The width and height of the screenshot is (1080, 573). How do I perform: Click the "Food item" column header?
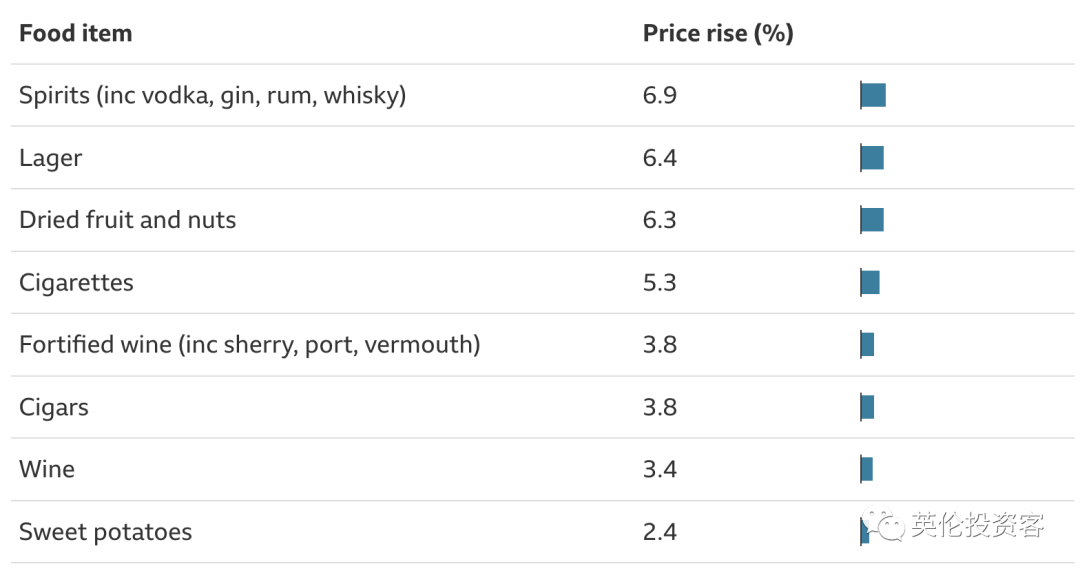76,33
